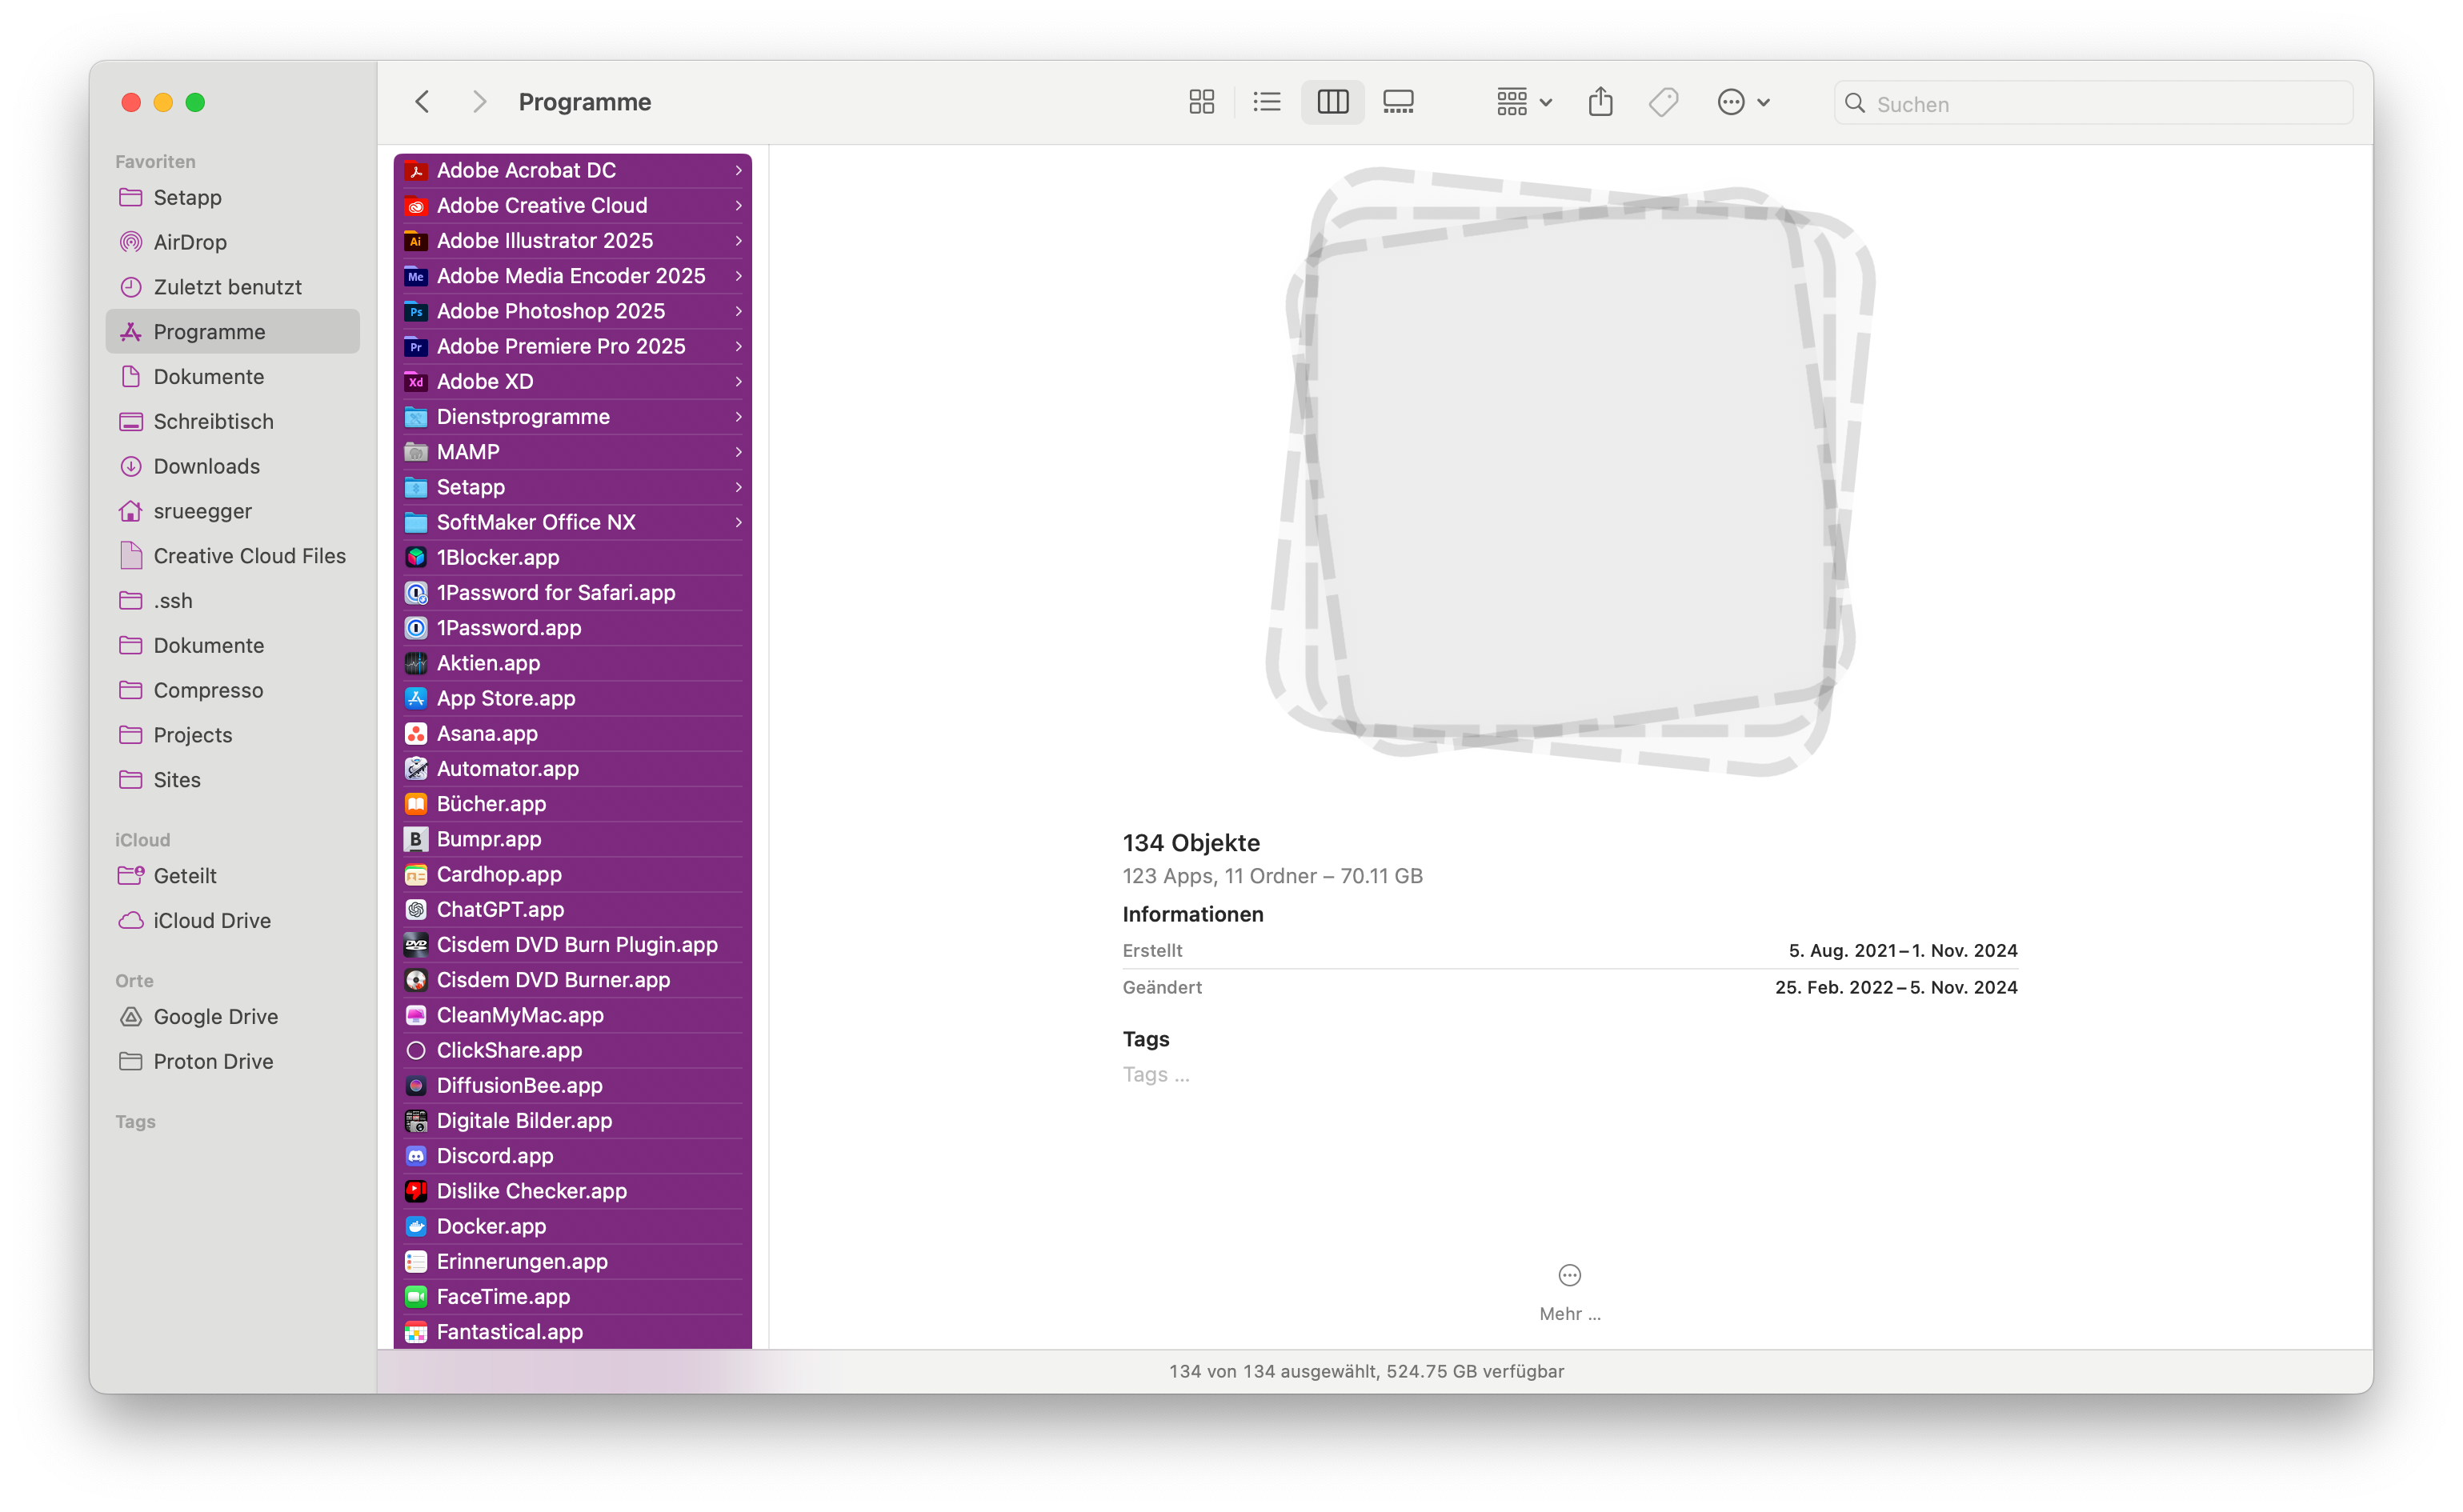Select the Discord.app icon
Viewport: 2463px width, 1512px height.
point(416,1155)
